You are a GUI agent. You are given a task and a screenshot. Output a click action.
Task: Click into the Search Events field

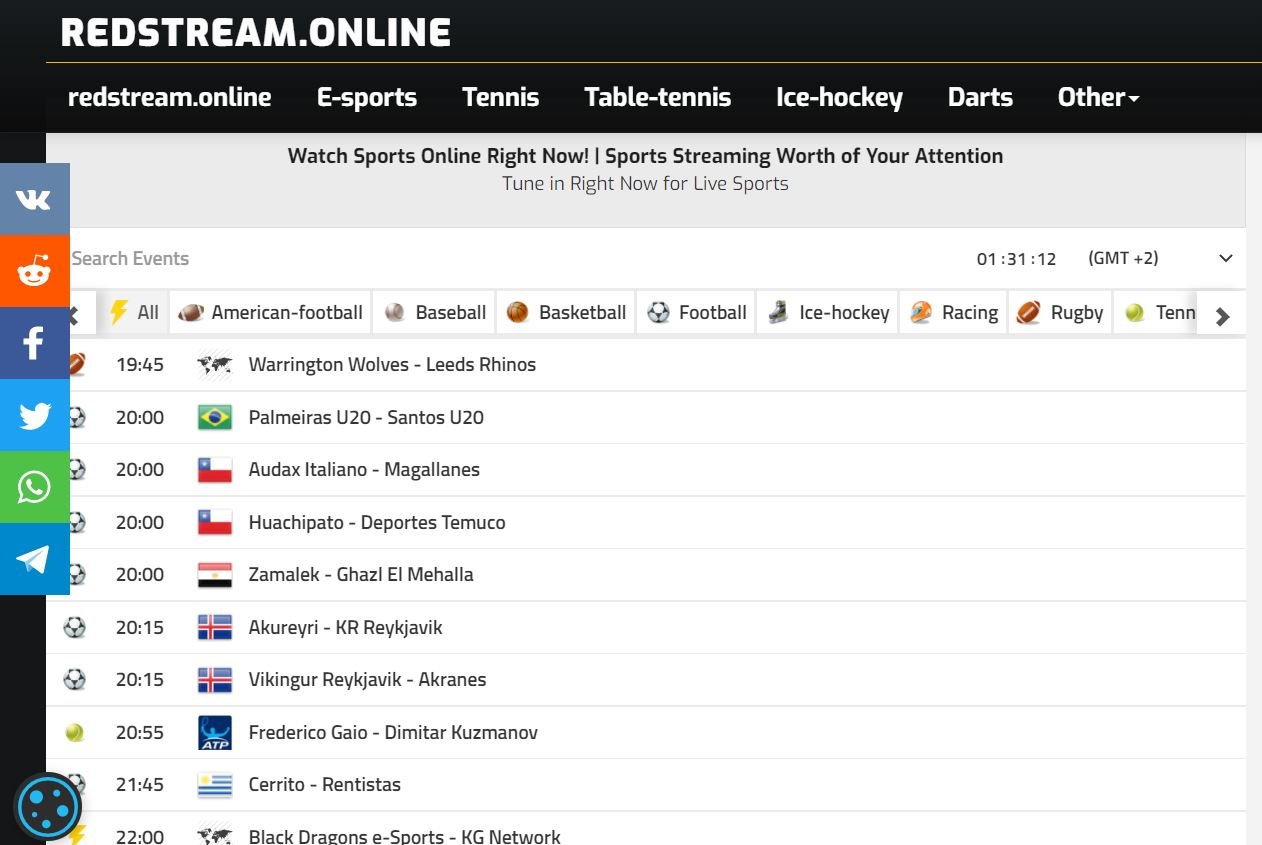(x=500, y=258)
